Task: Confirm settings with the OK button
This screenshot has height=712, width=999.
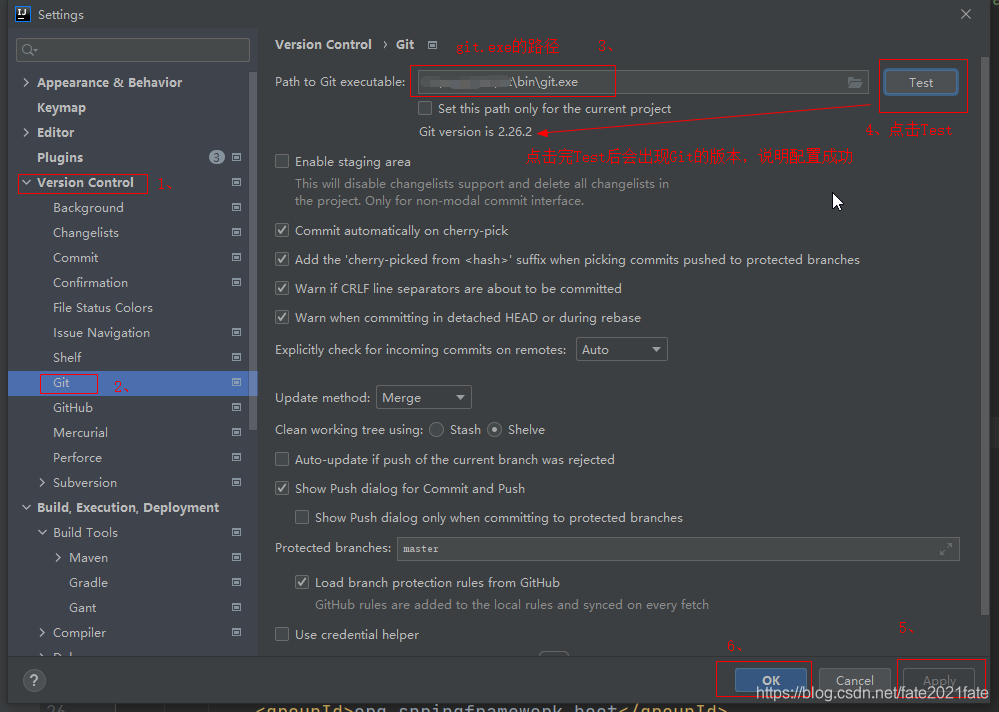Action: click(x=771, y=680)
